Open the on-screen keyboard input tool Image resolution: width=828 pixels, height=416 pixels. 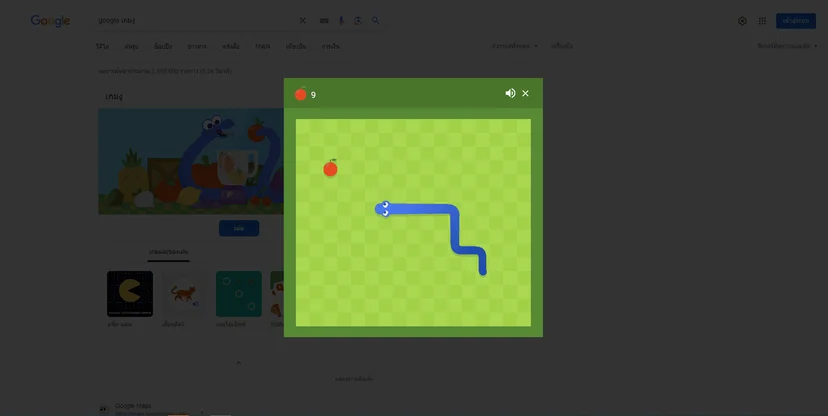click(324, 21)
